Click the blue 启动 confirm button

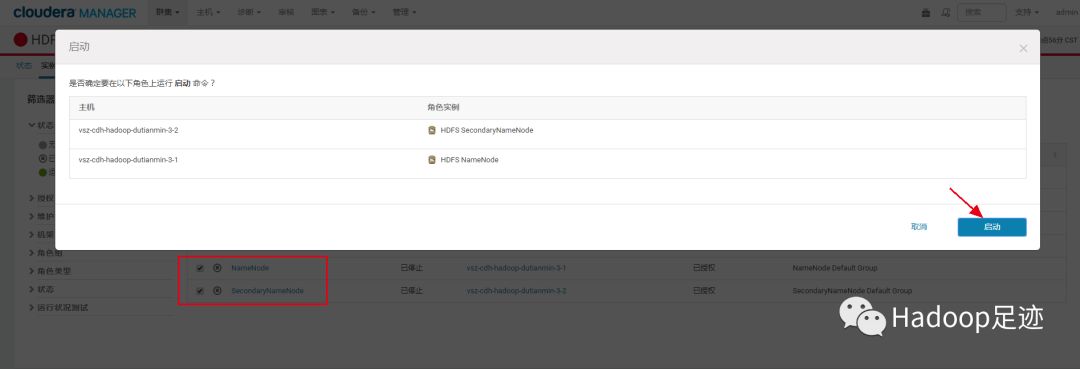992,227
